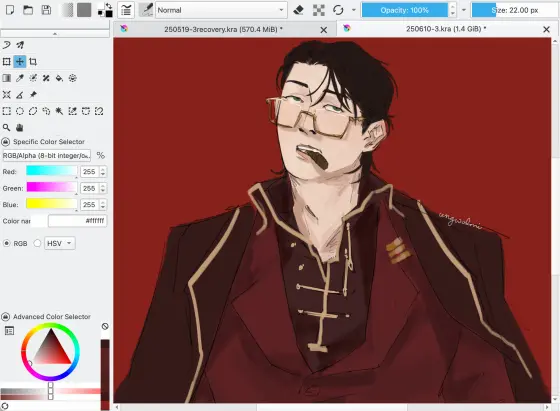Choose a brush preset
This screenshot has height=411, width=560.
[x=146, y=10]
